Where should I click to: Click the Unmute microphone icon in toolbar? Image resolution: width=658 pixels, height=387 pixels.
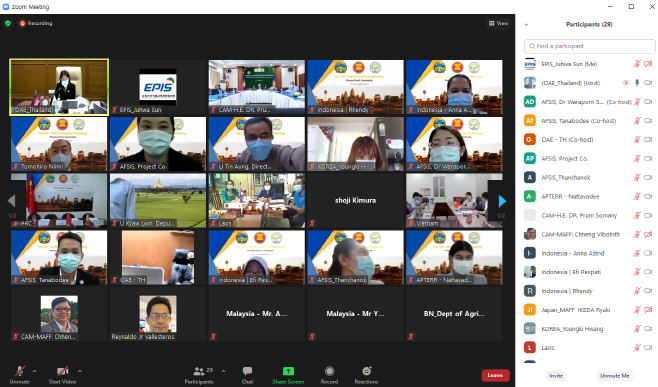click(x=19, y=371)
